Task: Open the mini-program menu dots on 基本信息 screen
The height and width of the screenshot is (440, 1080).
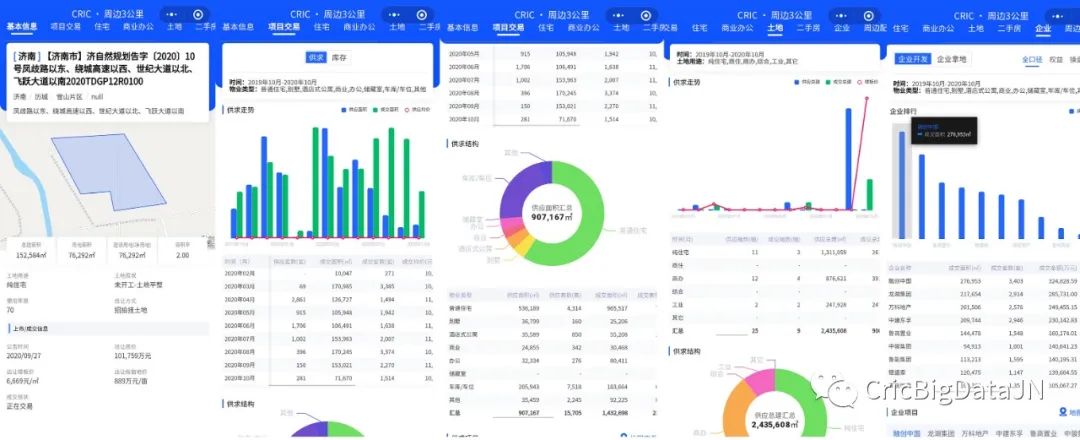Action: pyautogui.click(x=170, y=14)
